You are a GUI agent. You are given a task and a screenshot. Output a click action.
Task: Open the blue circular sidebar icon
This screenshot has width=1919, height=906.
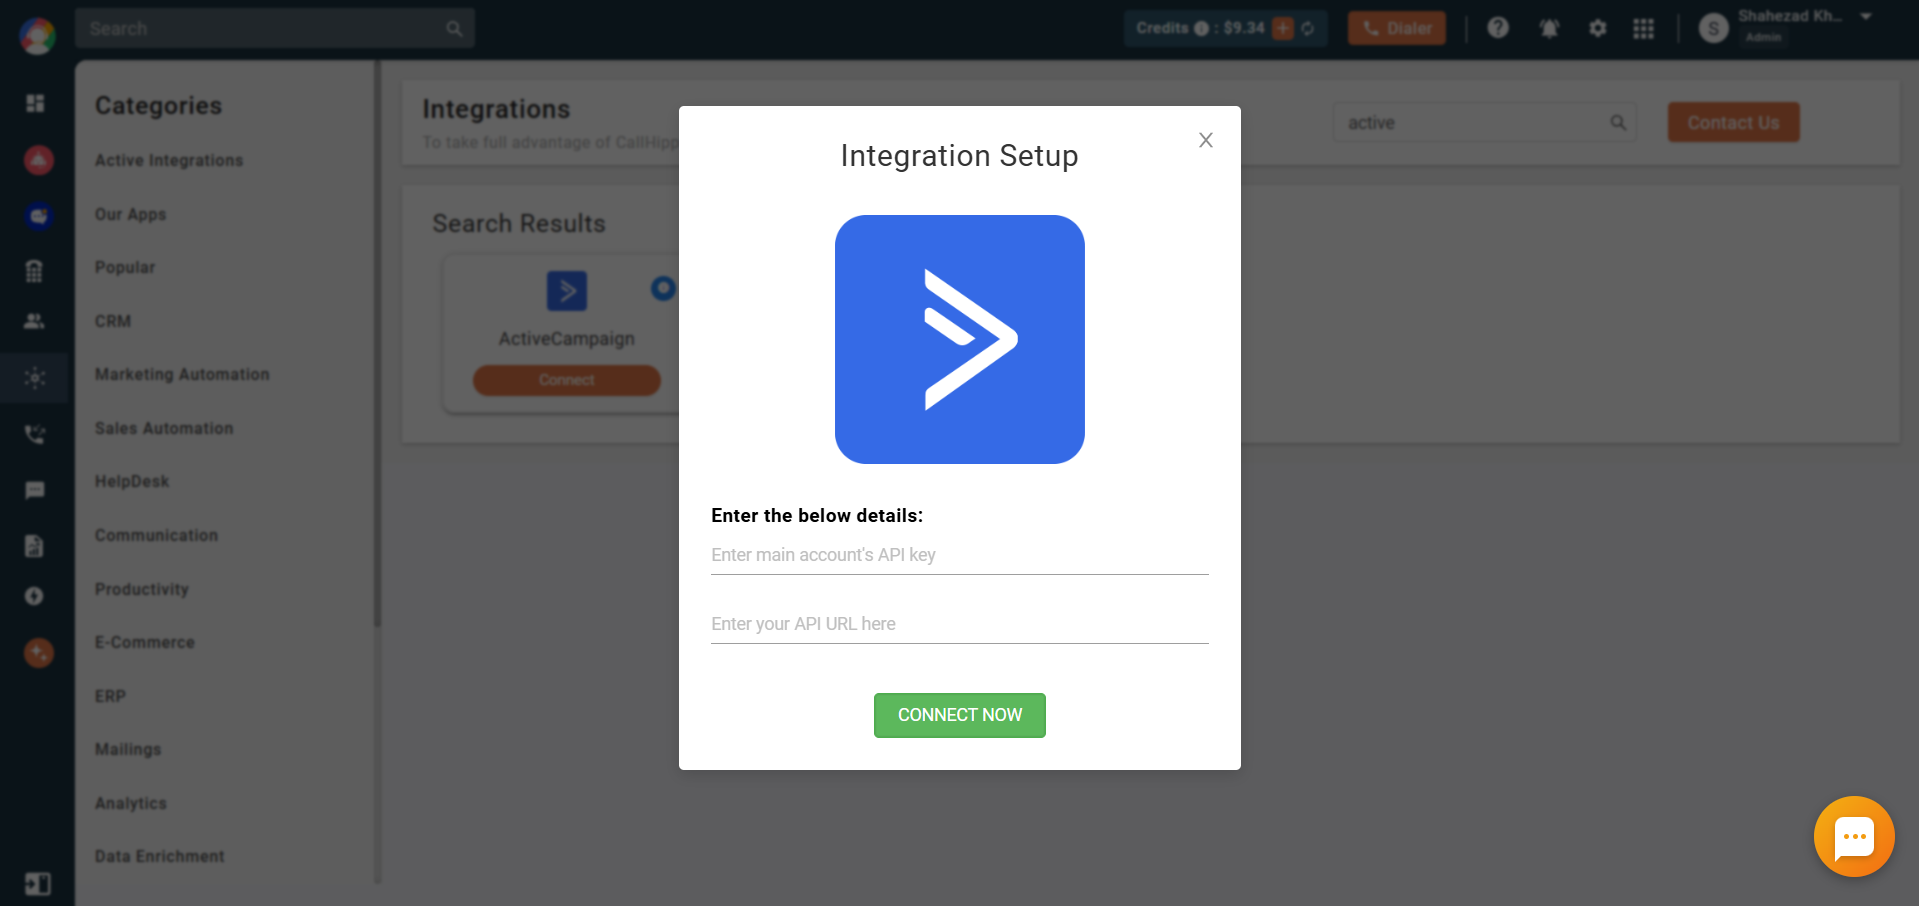click(x=38, y=216)
